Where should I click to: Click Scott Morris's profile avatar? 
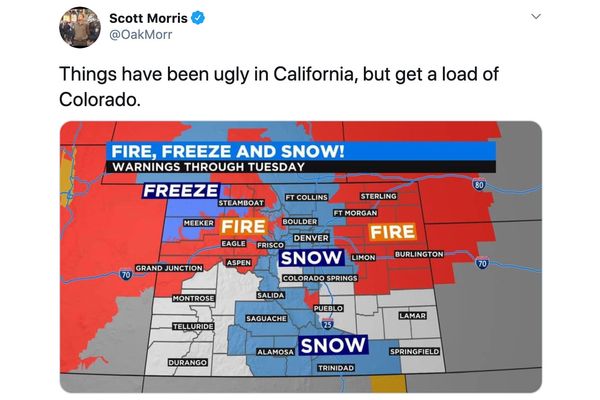tap(76, 27)
